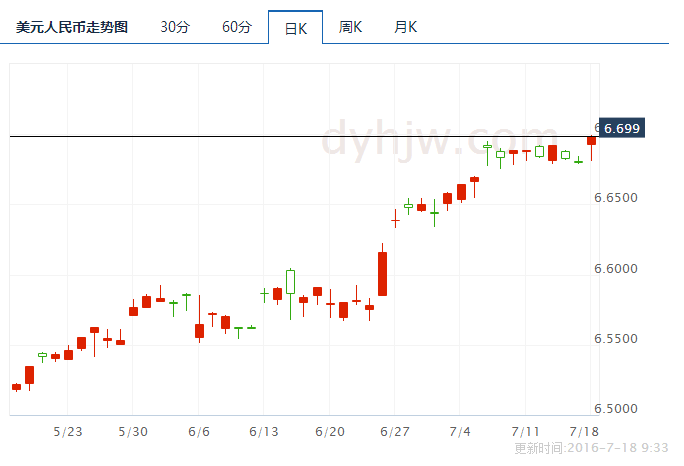Screen dimensions: 684x466
Task: Click the 7/18 date label
Action: click(584, 432)
